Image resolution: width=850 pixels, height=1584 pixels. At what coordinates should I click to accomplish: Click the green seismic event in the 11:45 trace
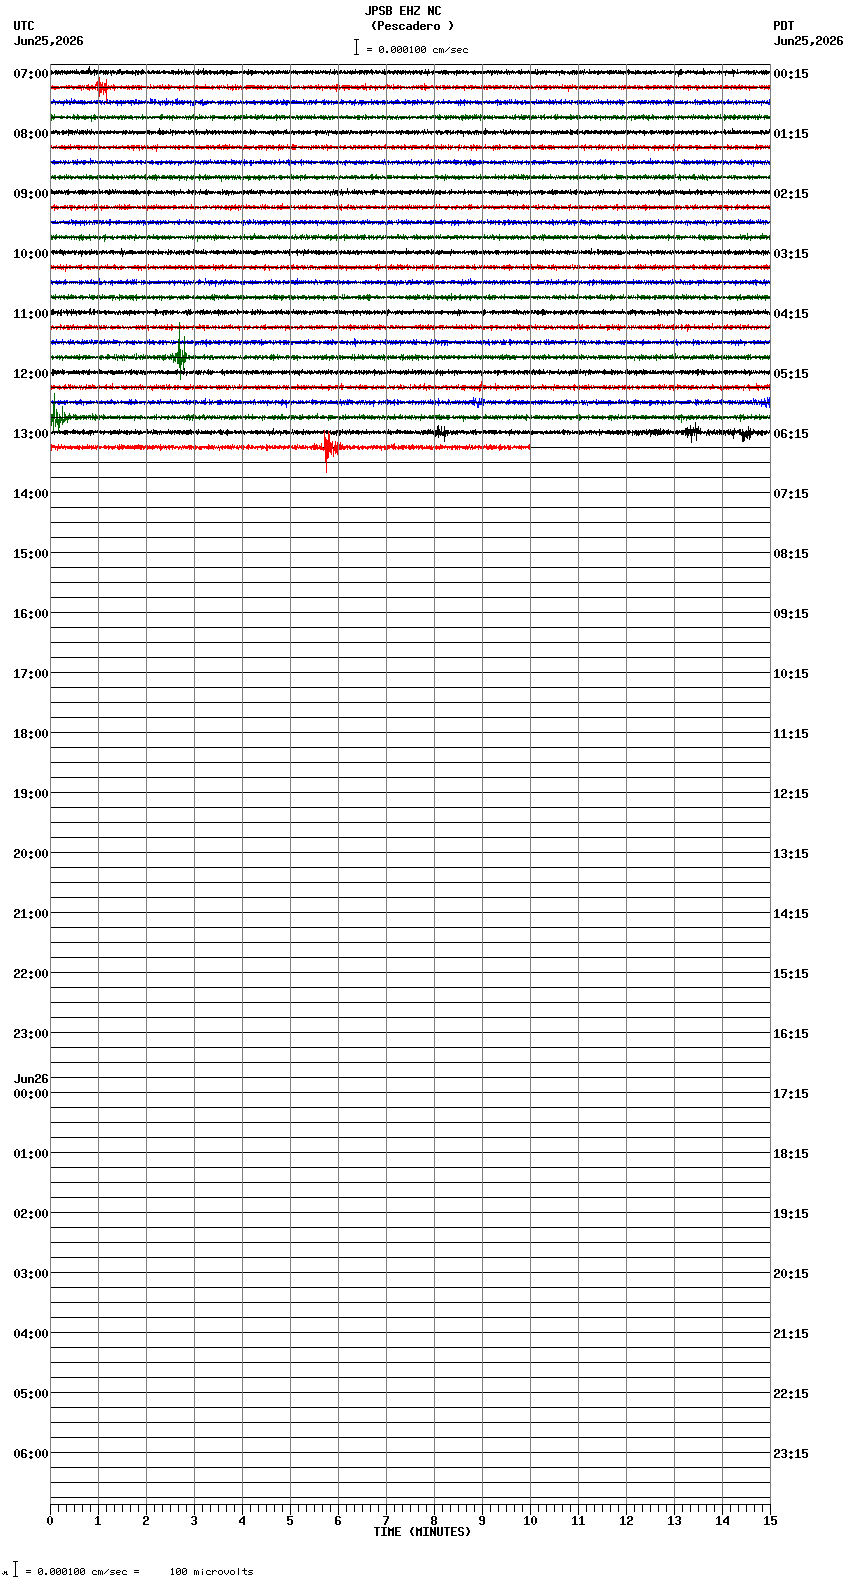180,355
